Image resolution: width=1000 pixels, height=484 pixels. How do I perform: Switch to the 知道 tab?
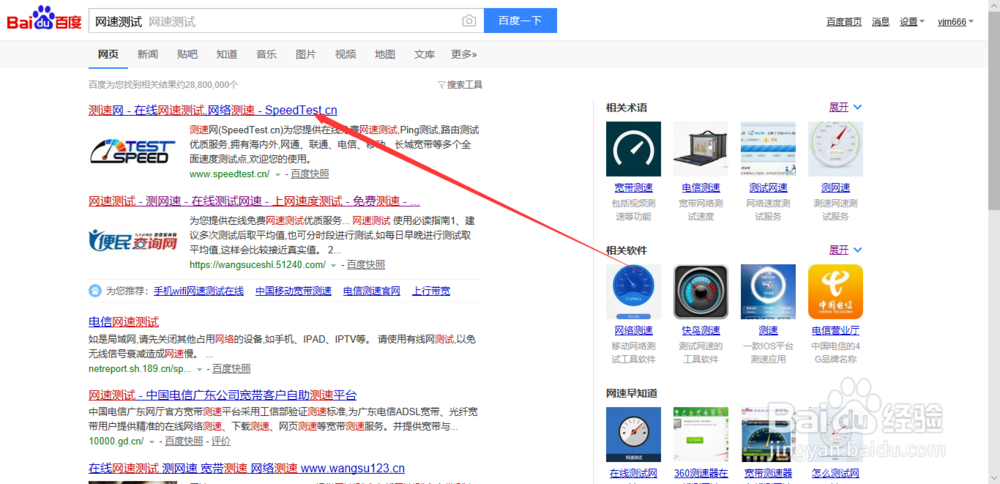[x=226, y=54]
